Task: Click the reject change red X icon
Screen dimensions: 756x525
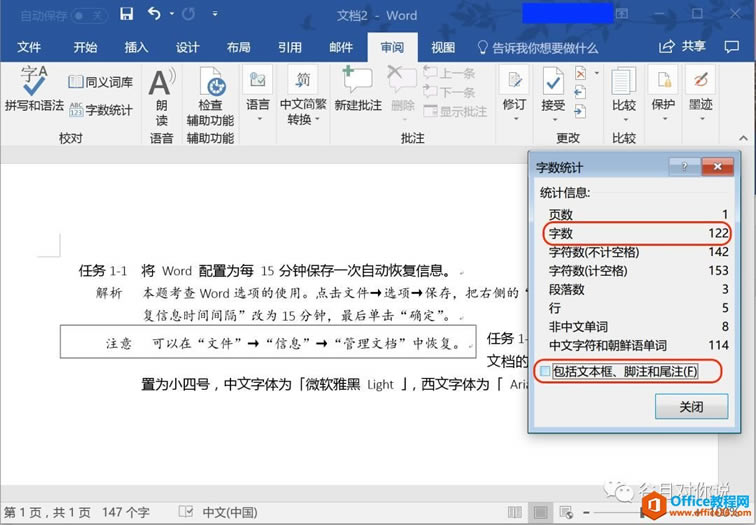Action: [x=580, y=73]
